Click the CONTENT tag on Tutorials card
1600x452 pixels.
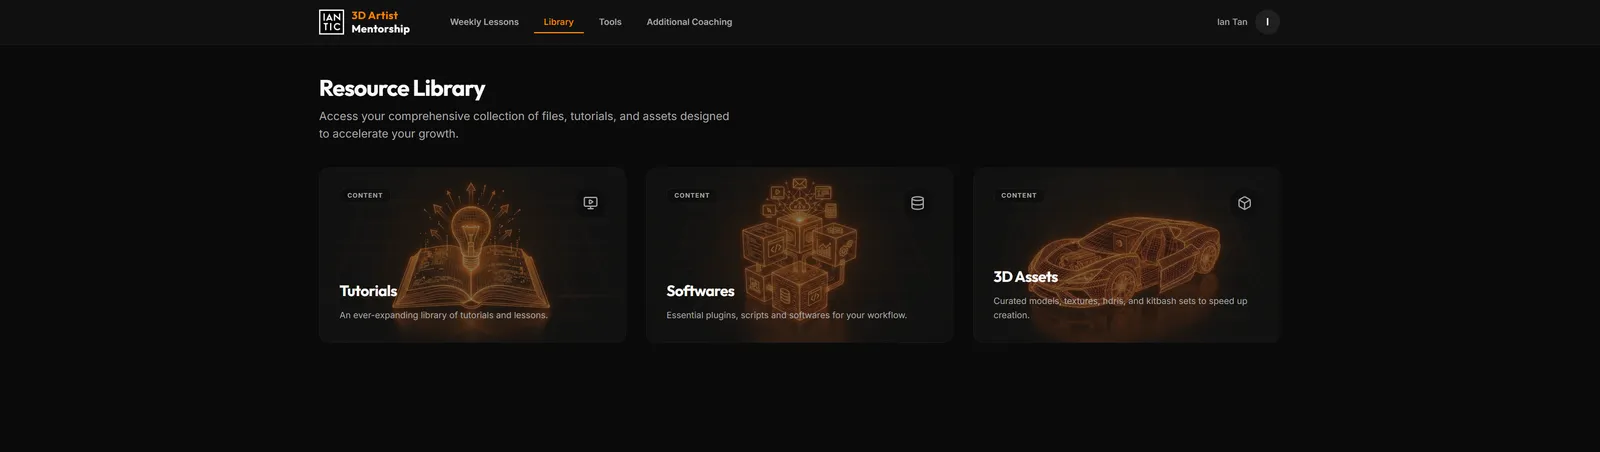[x=365, y=196]
